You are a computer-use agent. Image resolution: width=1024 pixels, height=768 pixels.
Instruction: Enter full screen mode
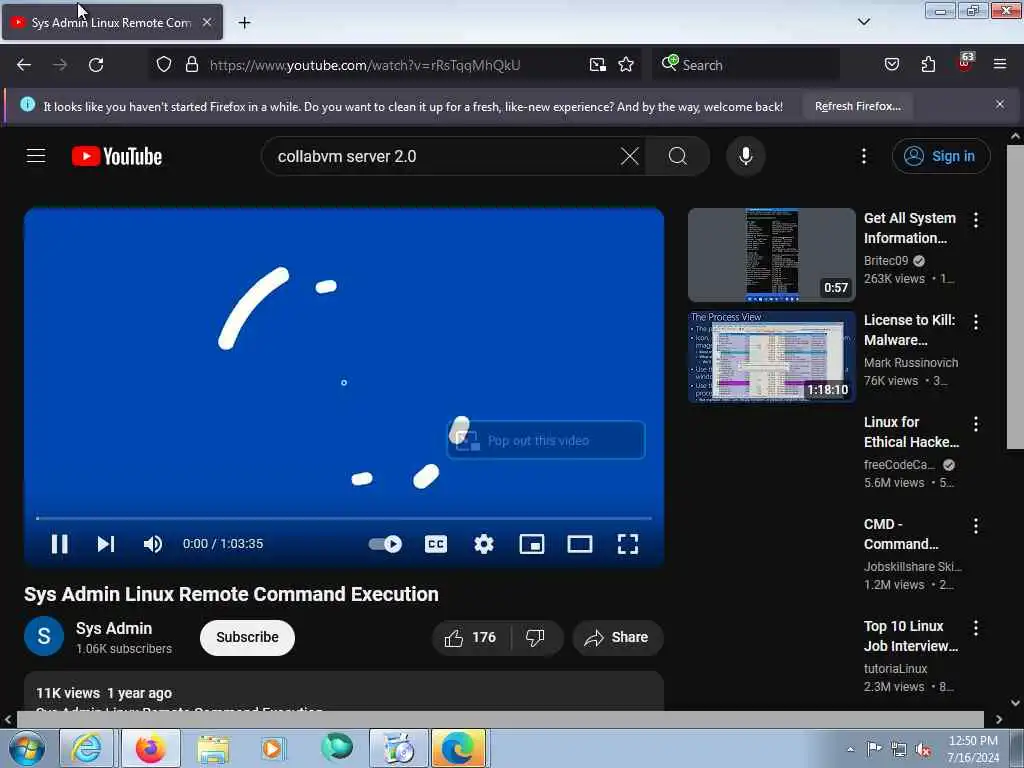tap(628, 544)
